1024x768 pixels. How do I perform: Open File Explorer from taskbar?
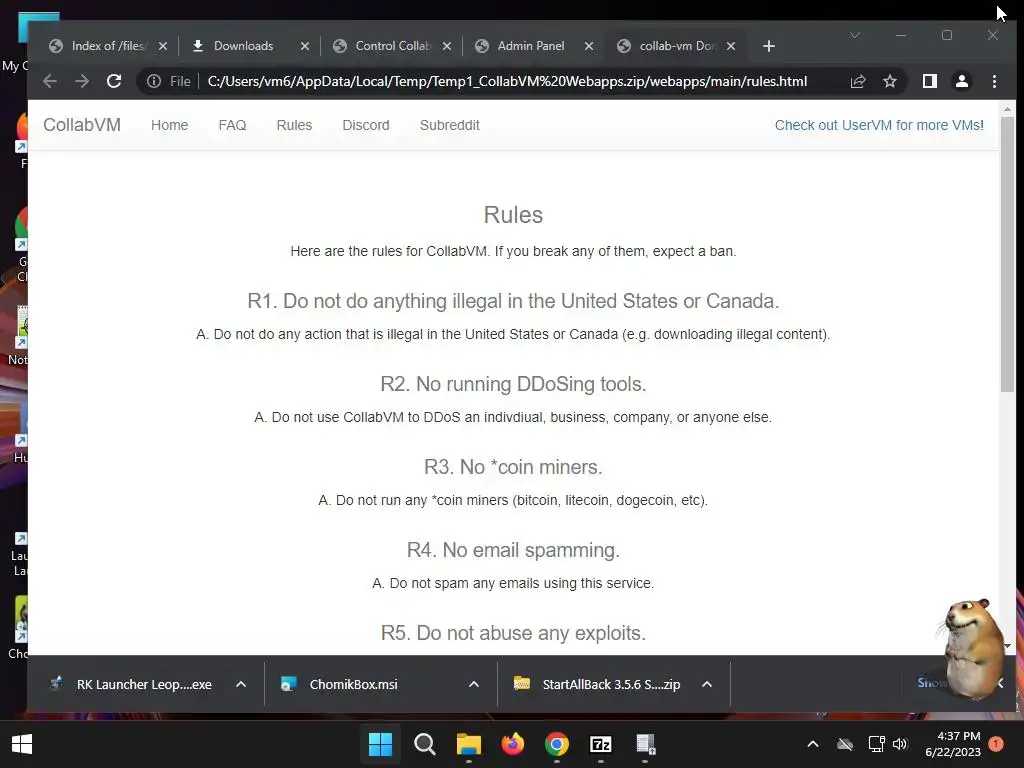point(468,744)
